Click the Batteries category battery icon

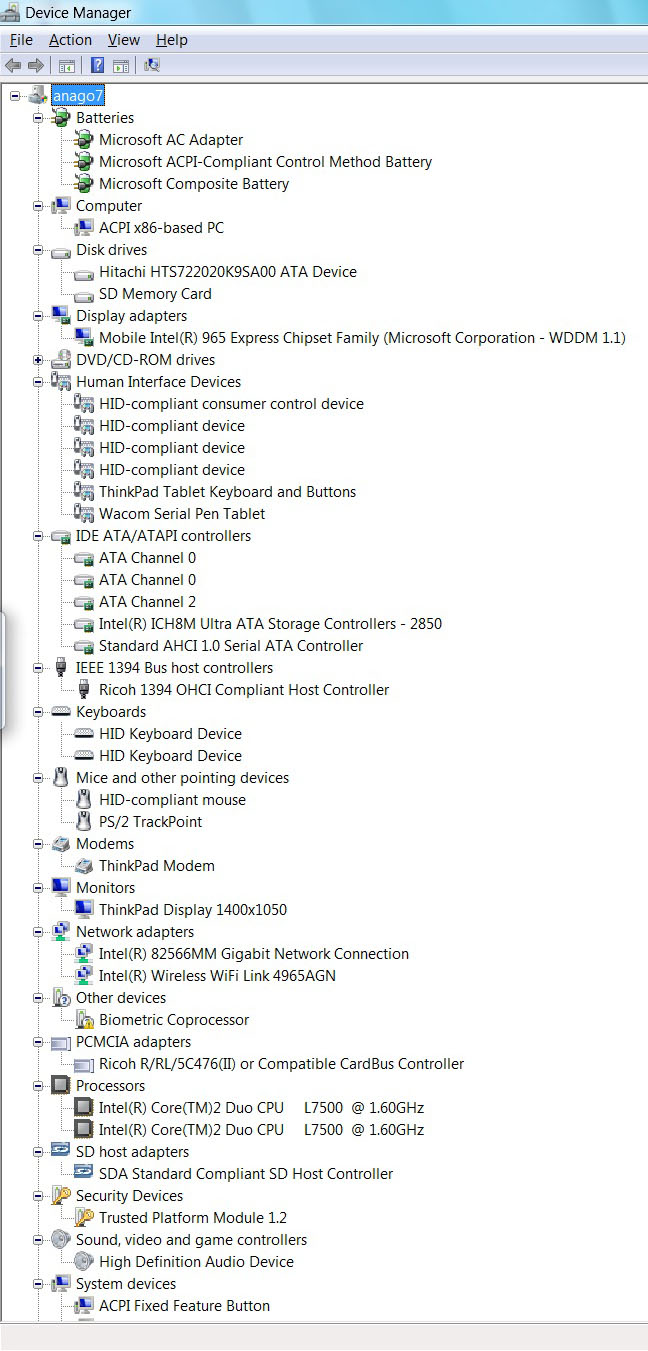point(61,118)
